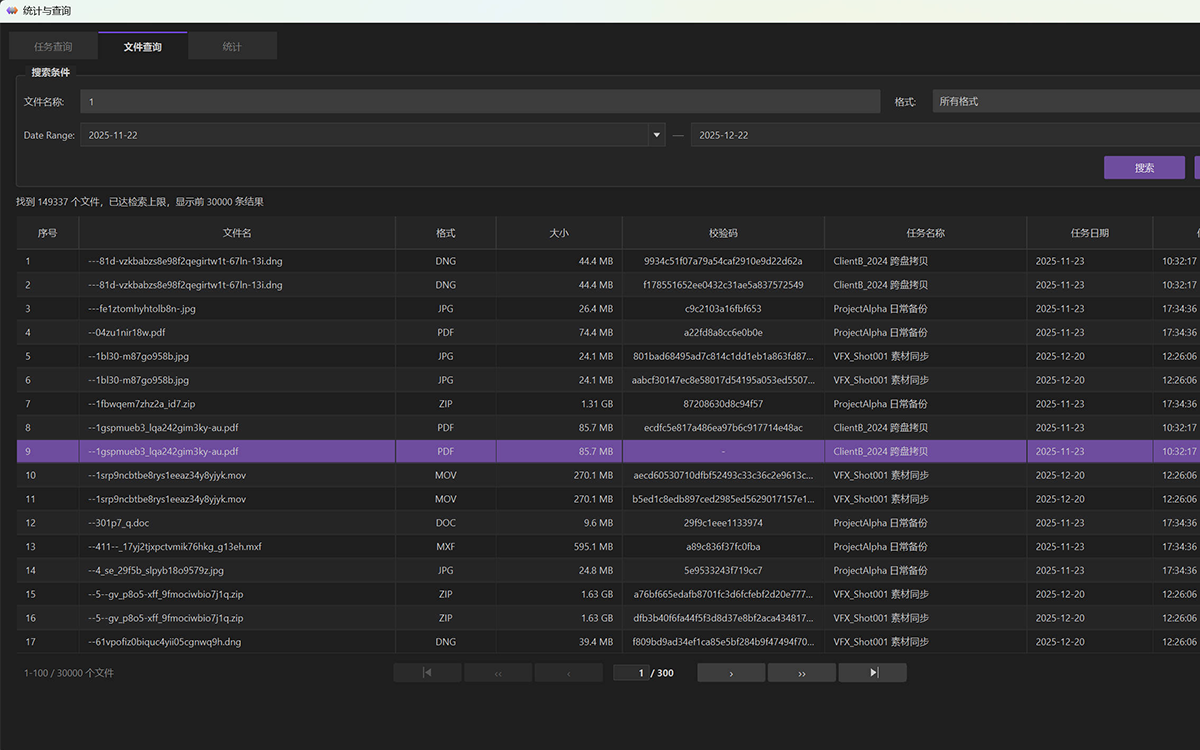Click the 校验码 column header
The width and height of the screenshot is (1200, 750).
[x=723, y=233]
